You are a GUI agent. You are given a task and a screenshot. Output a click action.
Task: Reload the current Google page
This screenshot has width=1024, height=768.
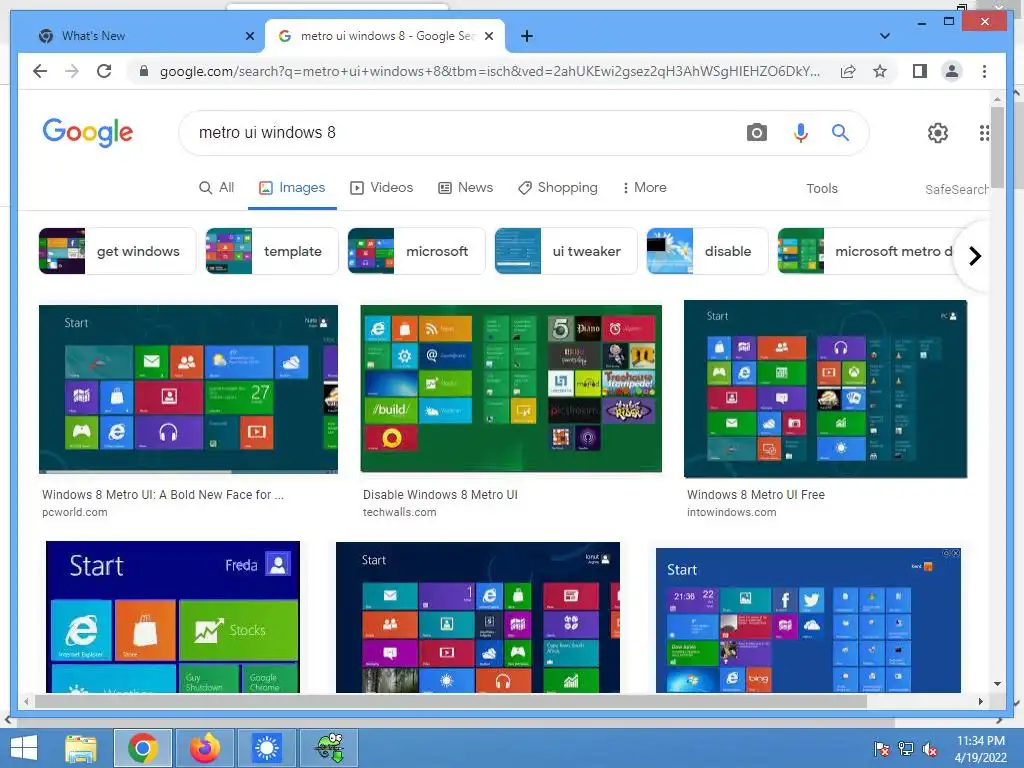pos(104,71)
